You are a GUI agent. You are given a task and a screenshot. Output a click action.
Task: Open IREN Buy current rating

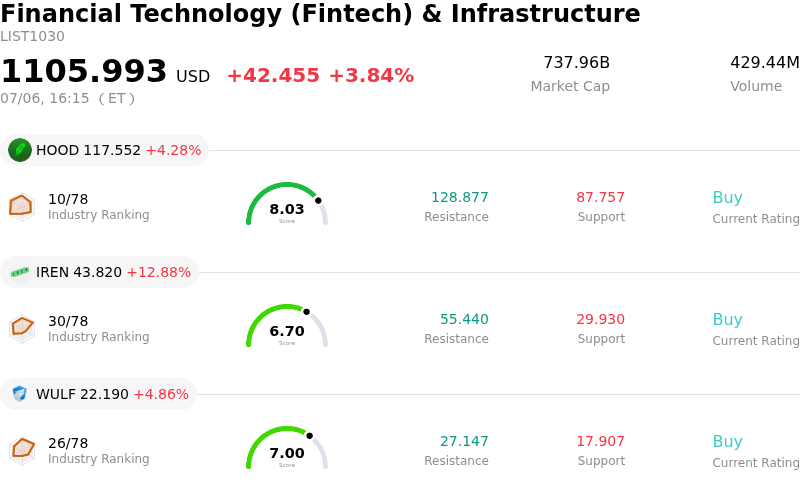click(728, 320)
